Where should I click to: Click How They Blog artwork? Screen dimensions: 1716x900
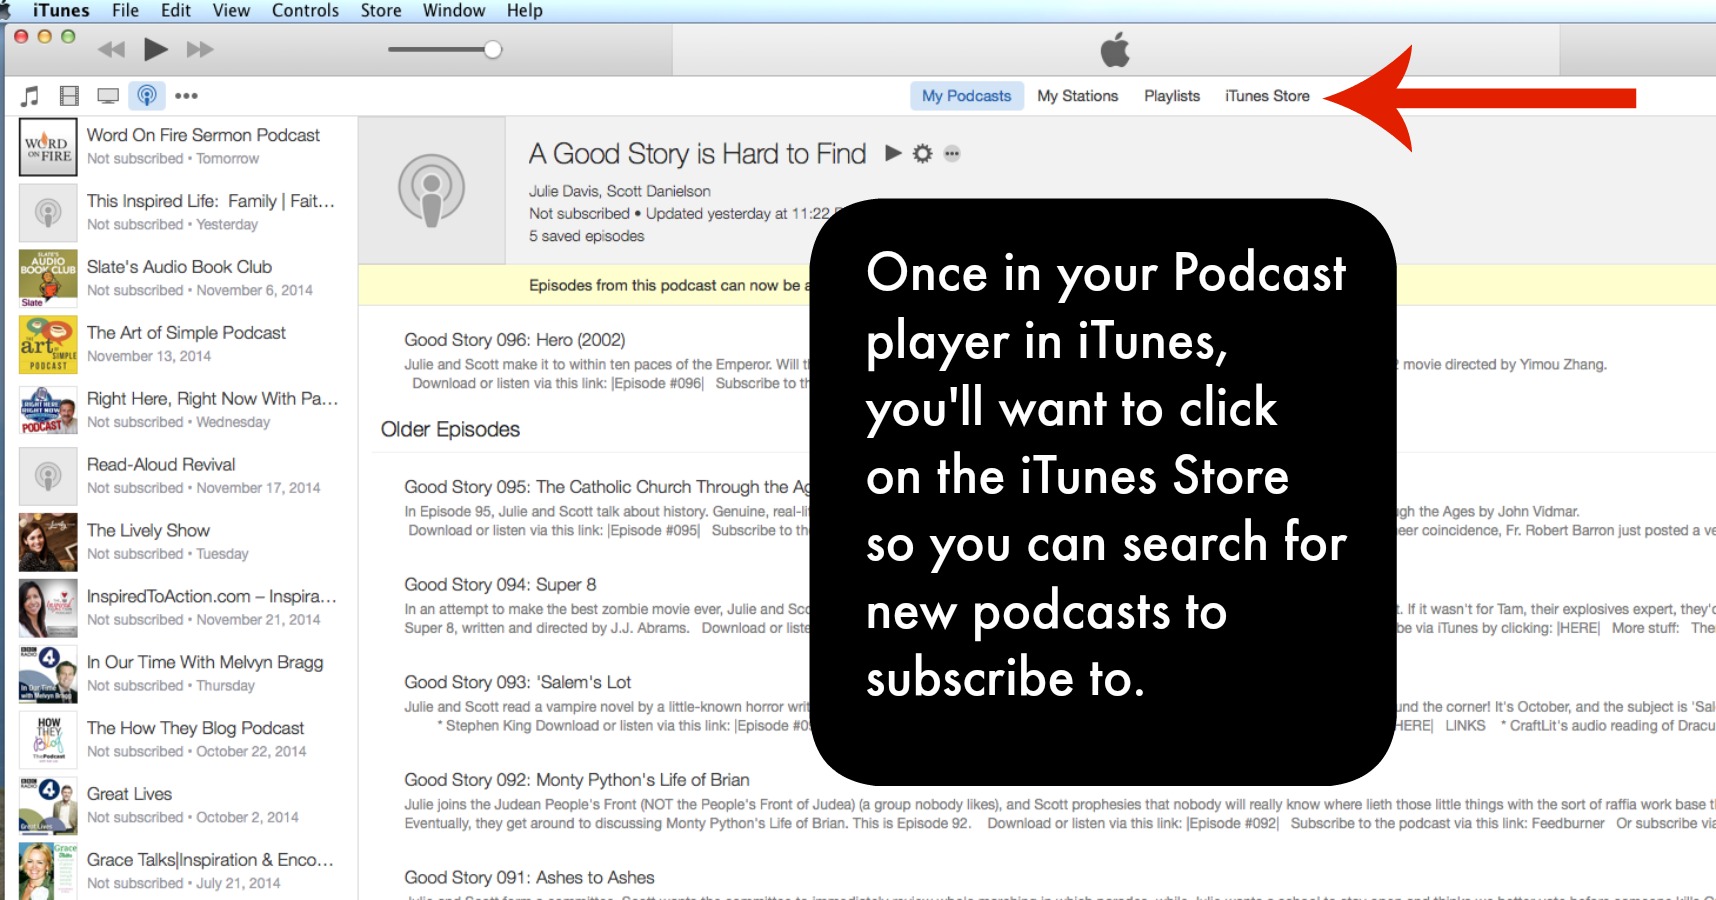(48, 741)
